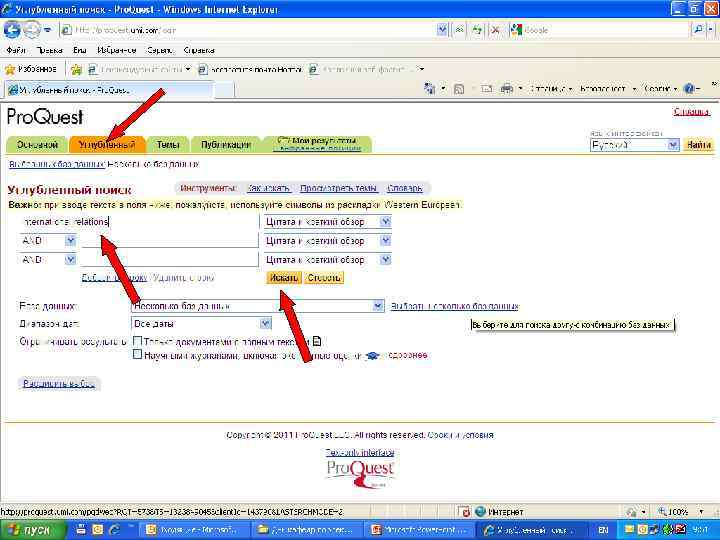This screenshot has width=720, height=540.
Task: Open the first AND operator dropdown
Action: [x=70, y=241]
